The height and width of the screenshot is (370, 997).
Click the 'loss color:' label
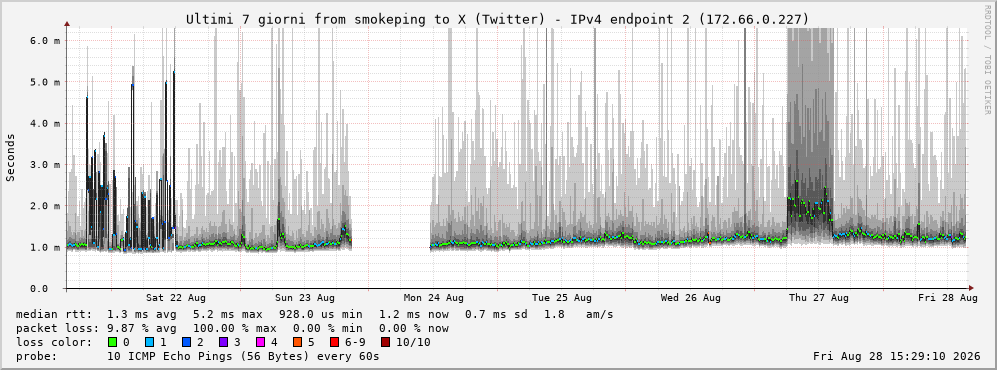[x=53, y=343]
